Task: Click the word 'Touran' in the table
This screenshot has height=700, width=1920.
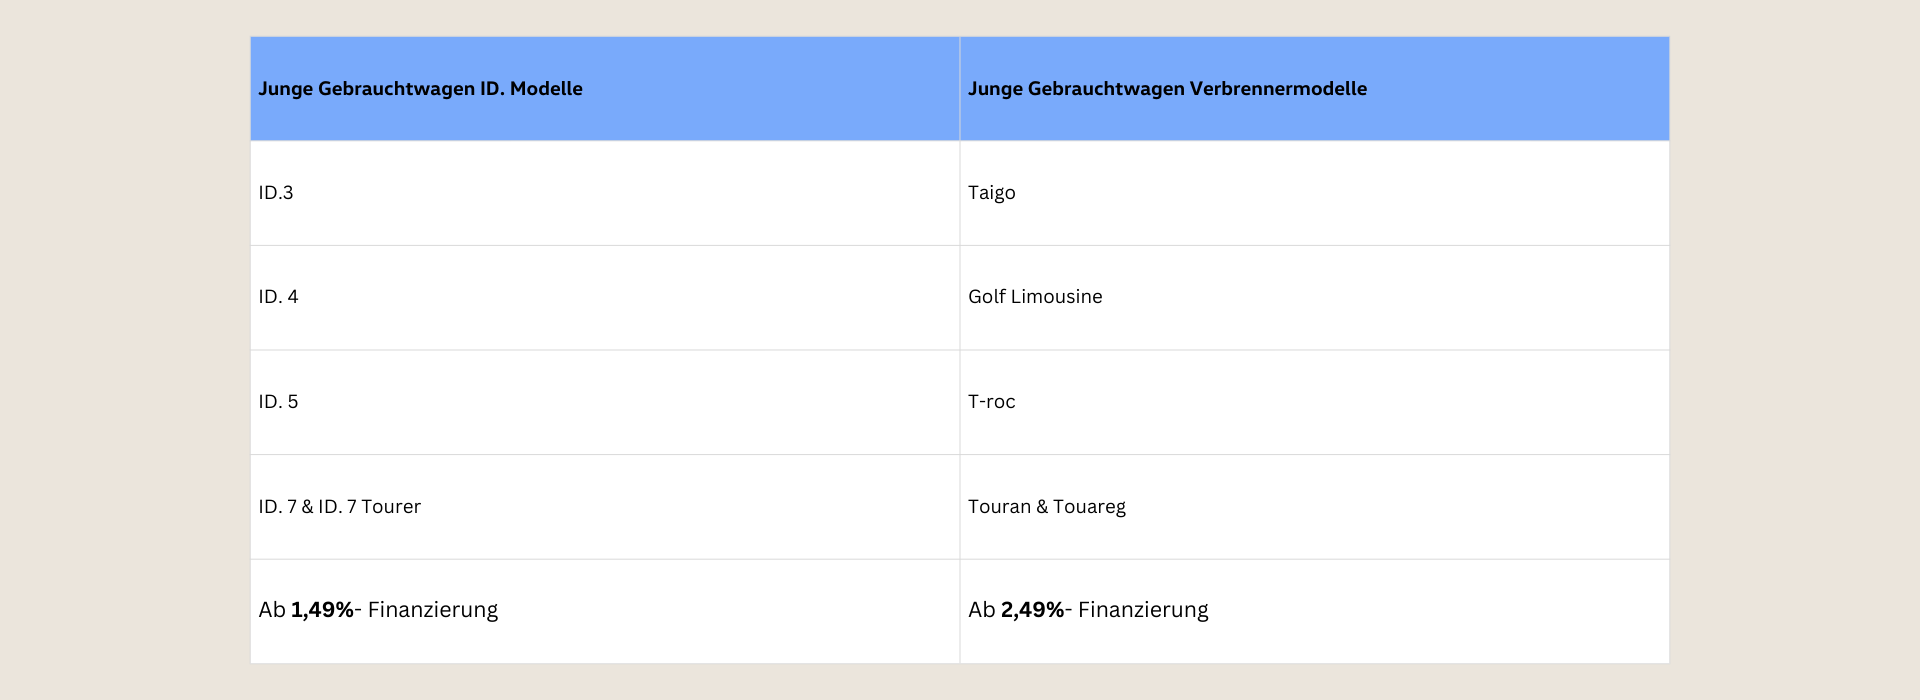Action: pos(999,507)
